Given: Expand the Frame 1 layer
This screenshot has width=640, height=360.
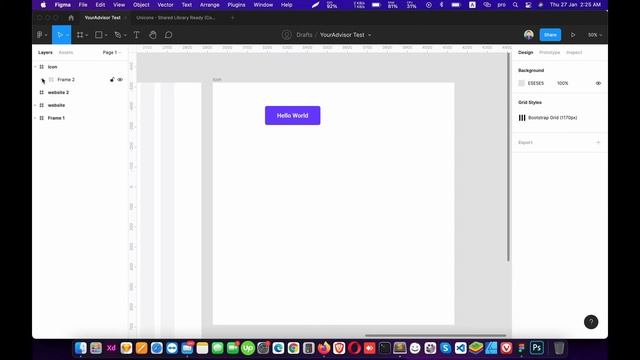Looking at the screenshot, I should (35, 118).
